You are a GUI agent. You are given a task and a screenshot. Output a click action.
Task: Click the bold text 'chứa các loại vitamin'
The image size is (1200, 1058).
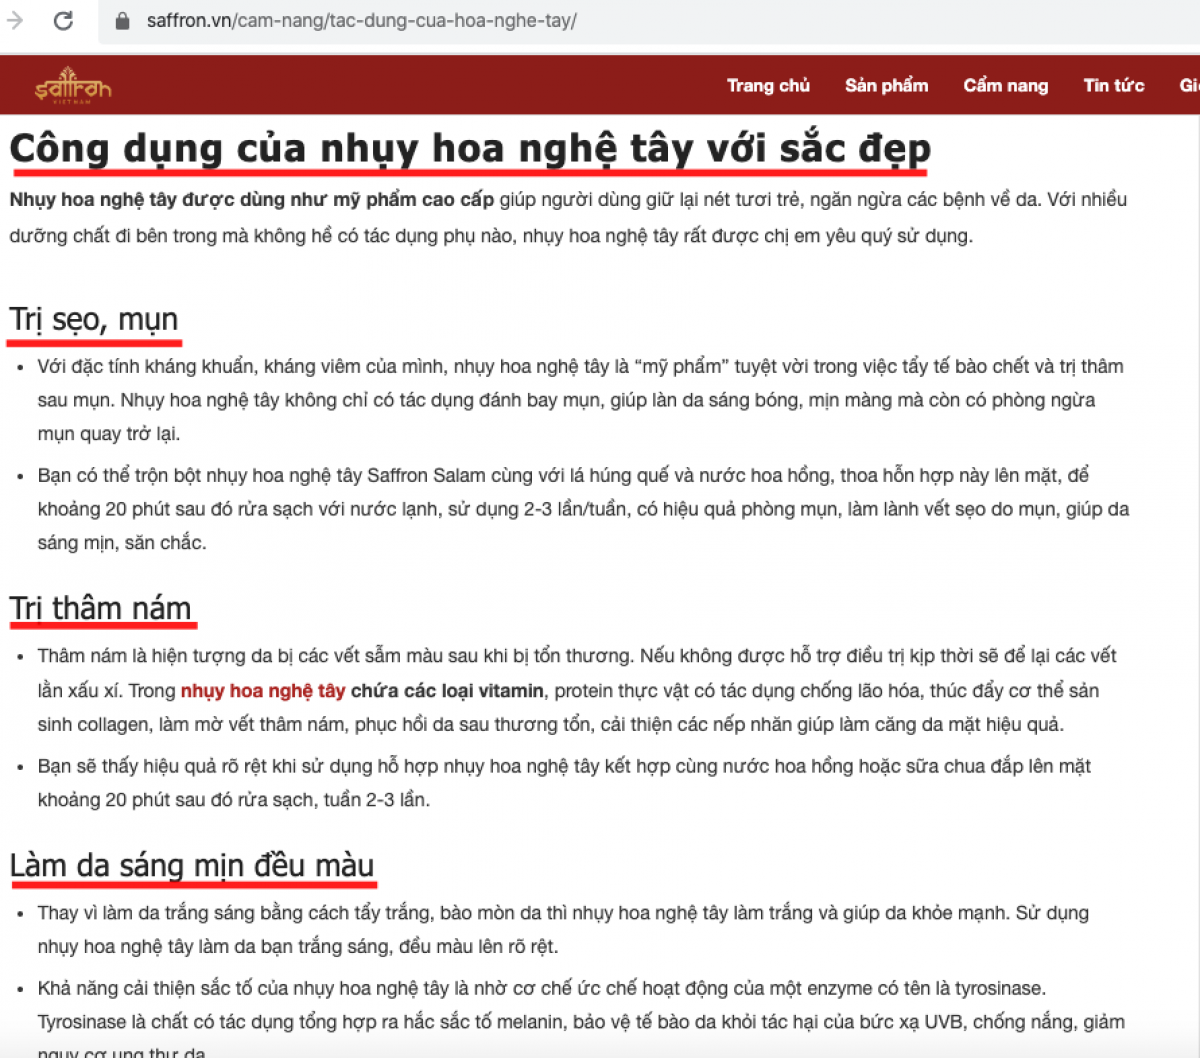[447, 691]
